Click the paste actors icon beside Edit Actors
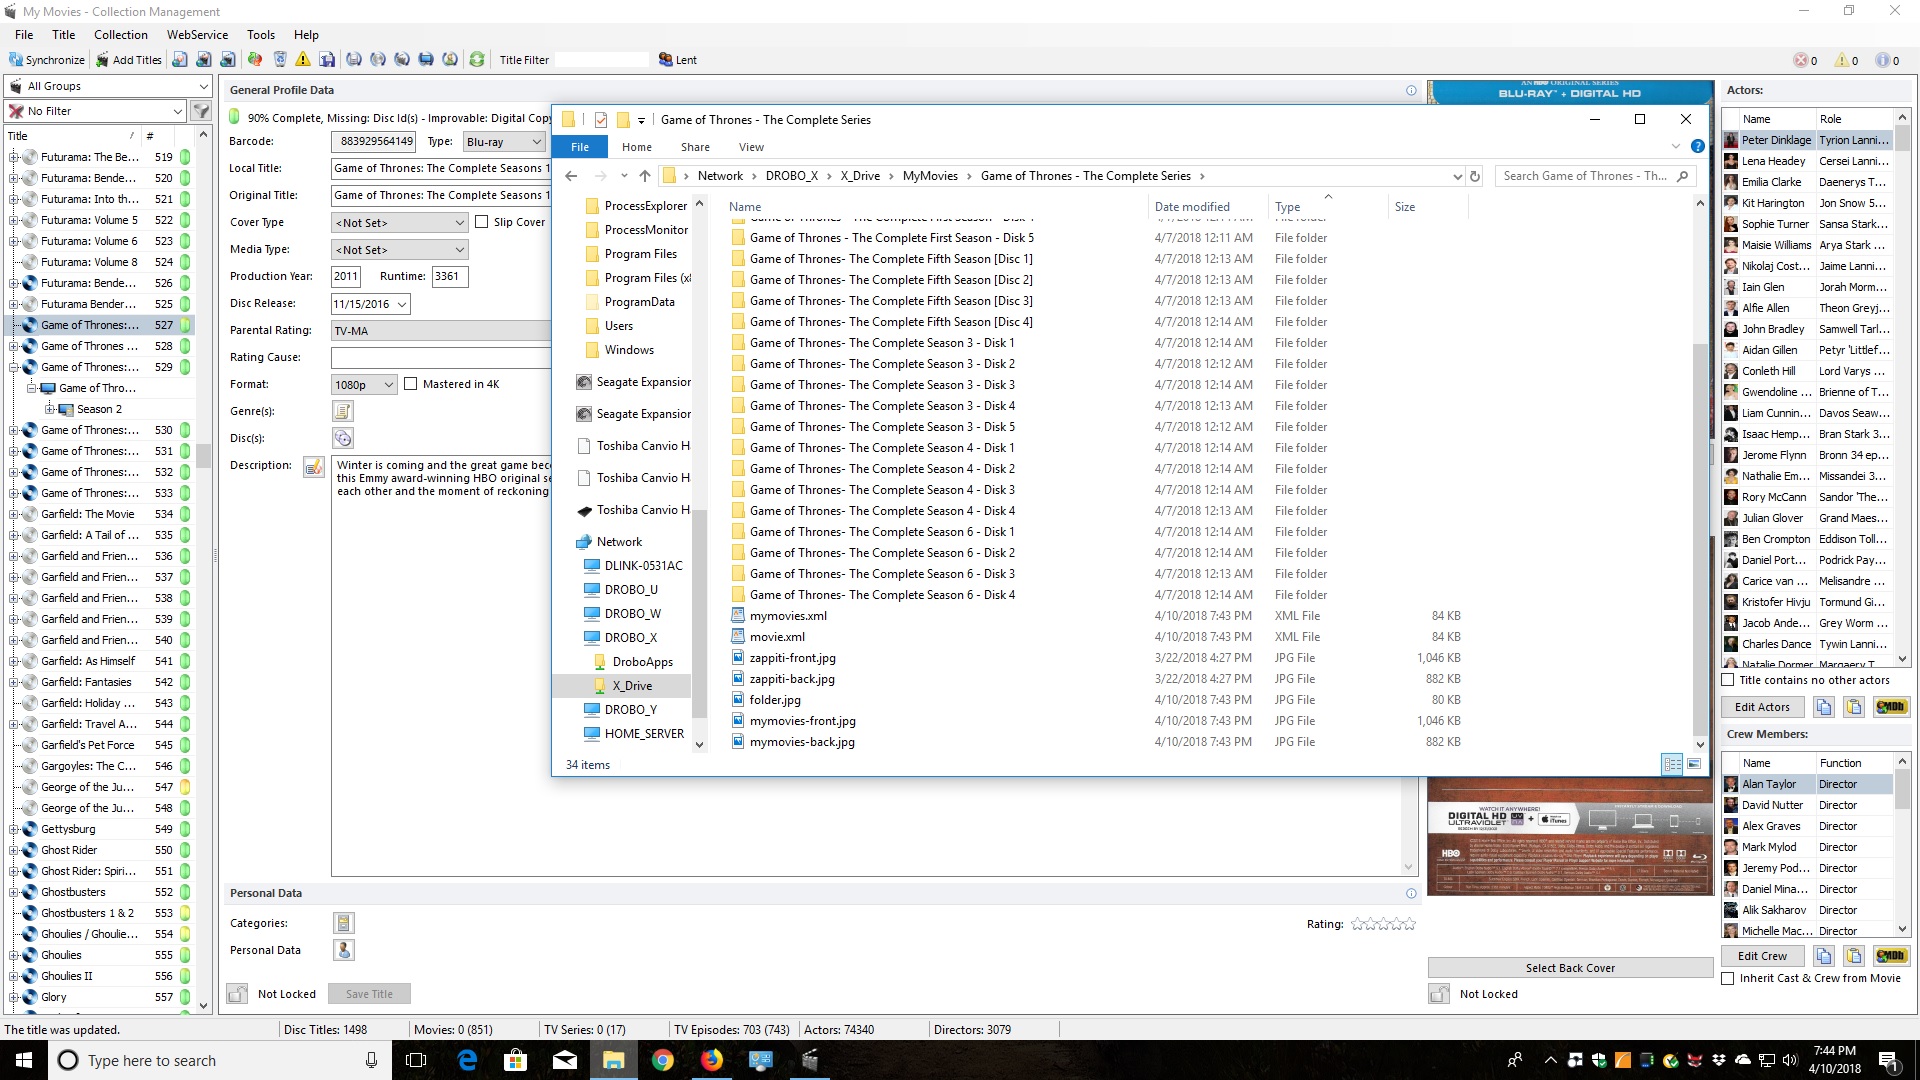This screenshot has width=1920, height=1080. point(1854,707)
